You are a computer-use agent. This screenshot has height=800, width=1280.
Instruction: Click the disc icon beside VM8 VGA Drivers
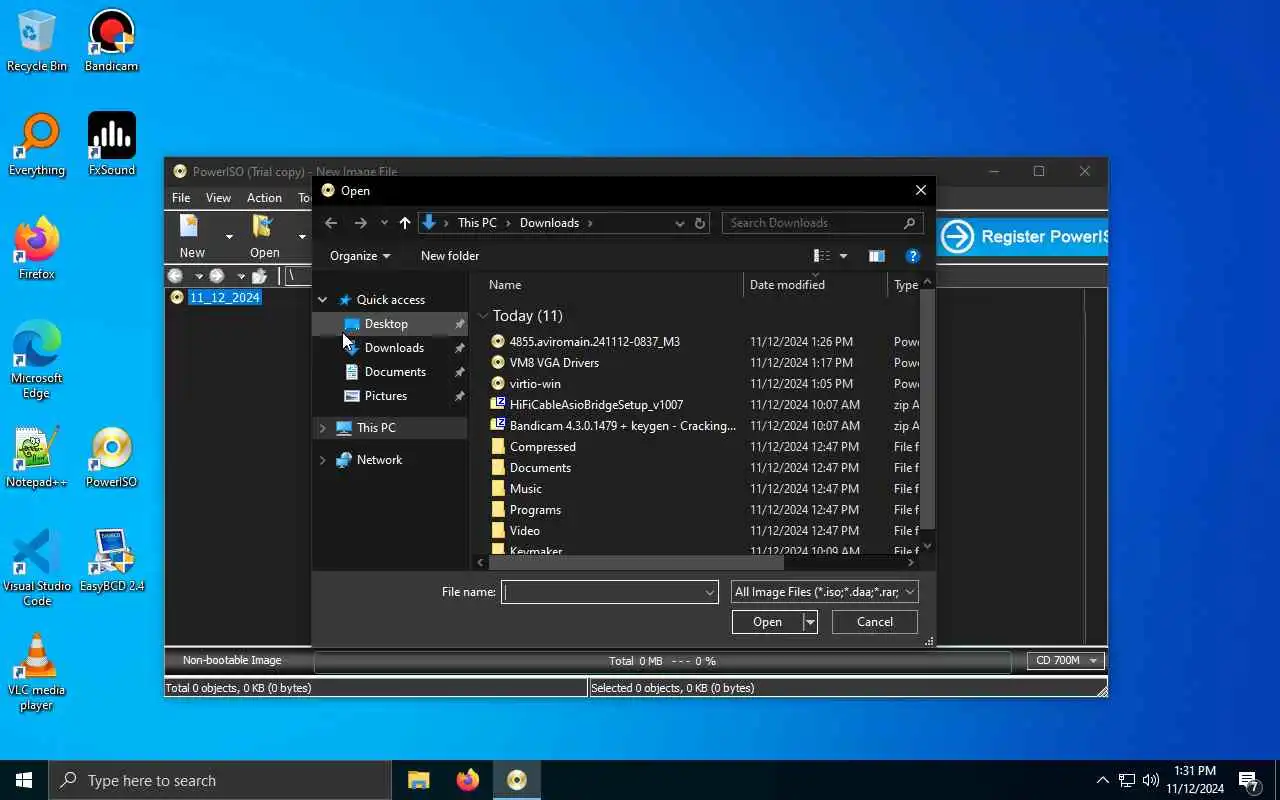point(498,362)
